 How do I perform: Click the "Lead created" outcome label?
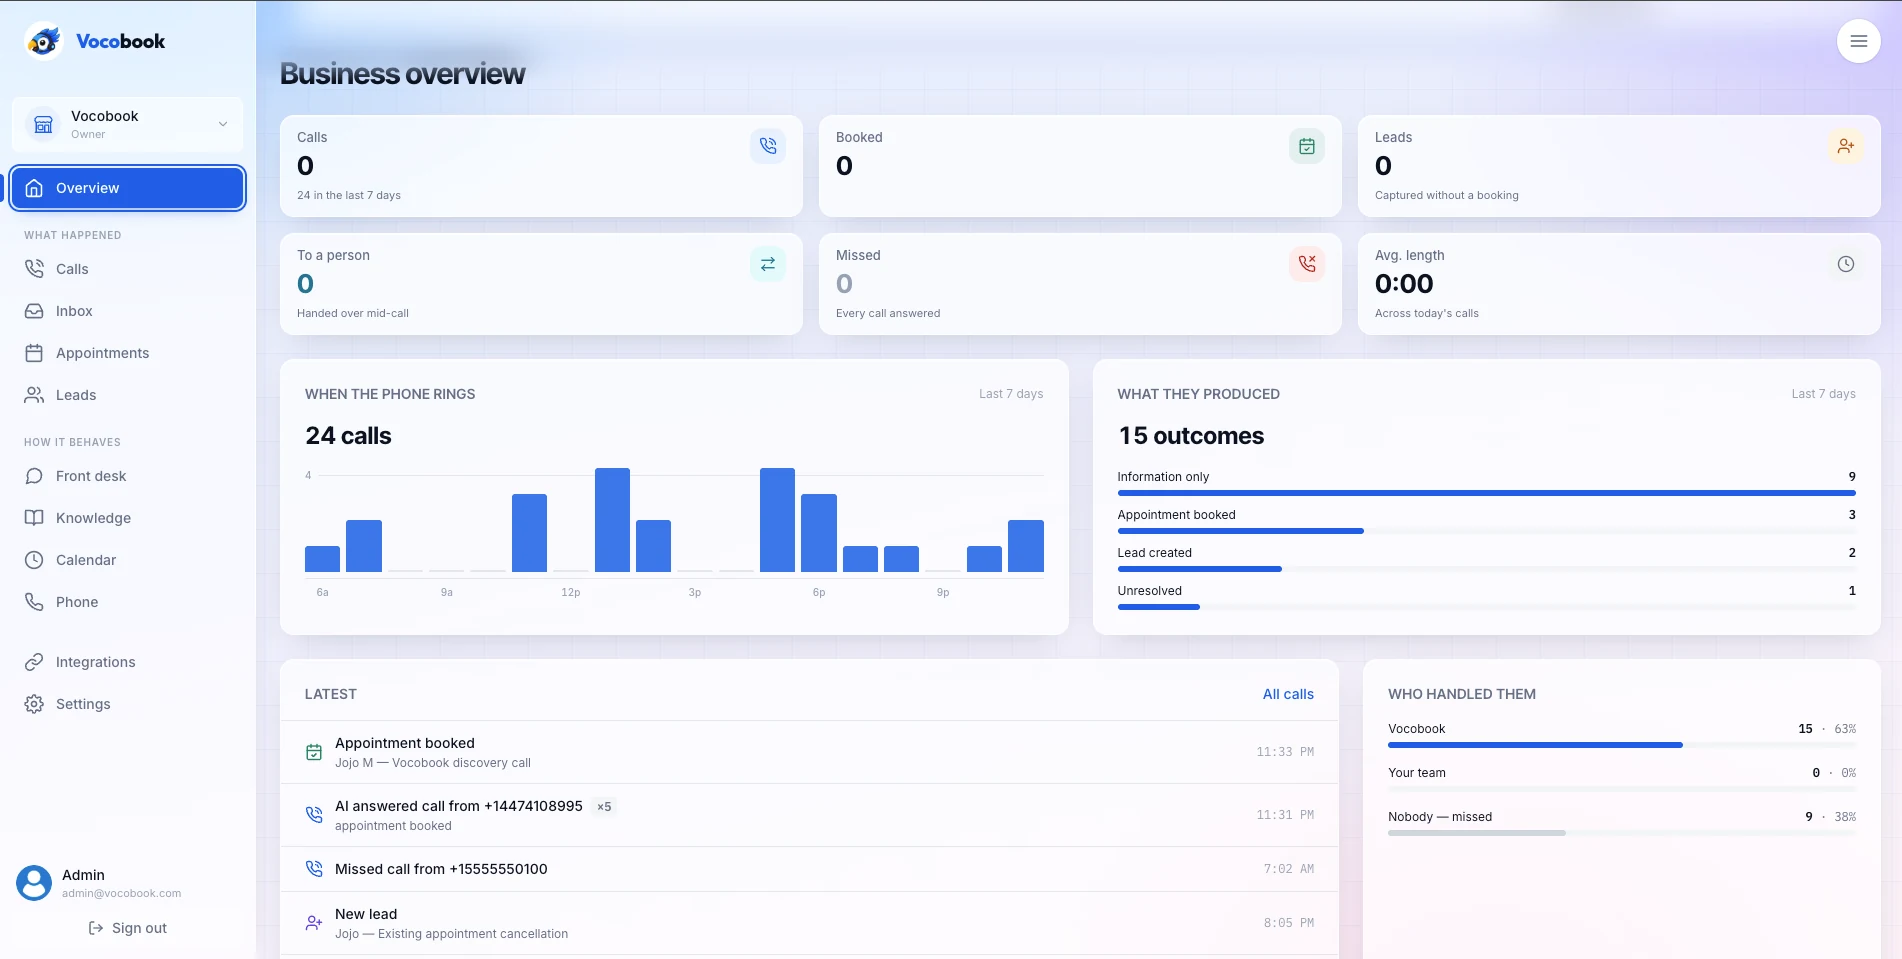1154,553
